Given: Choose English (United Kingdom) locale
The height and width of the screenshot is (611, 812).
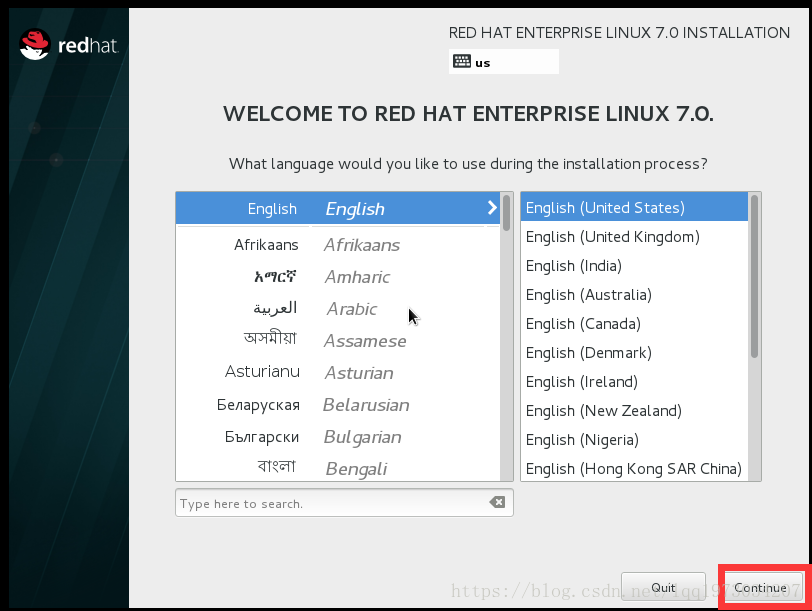Looking at the screenshot, I should click(634, 237).
